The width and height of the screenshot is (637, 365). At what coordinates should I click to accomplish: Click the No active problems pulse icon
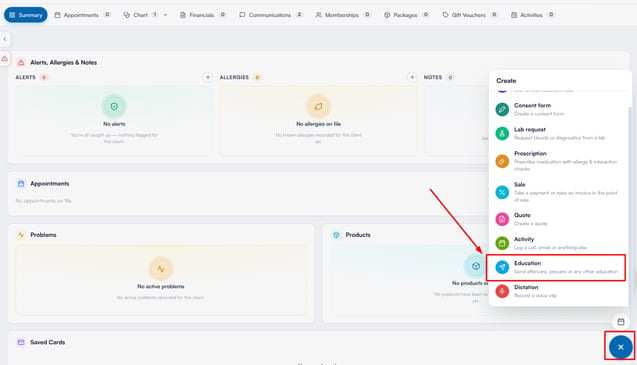coord(161,269)
